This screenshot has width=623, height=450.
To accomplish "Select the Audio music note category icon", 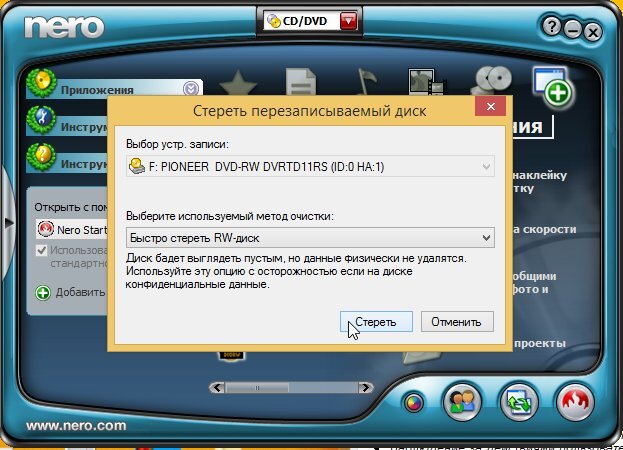I will pyautogui.click(x=366, y=81).
